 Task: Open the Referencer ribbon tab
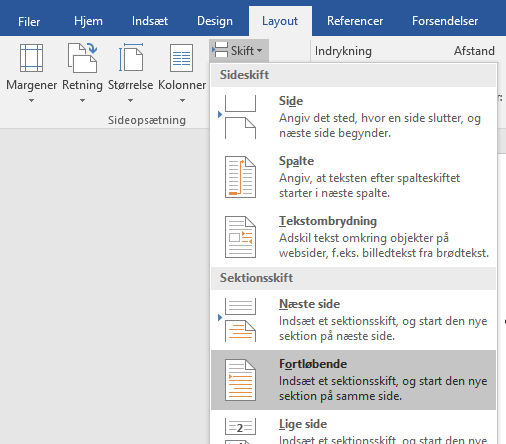tap(355, 21)
